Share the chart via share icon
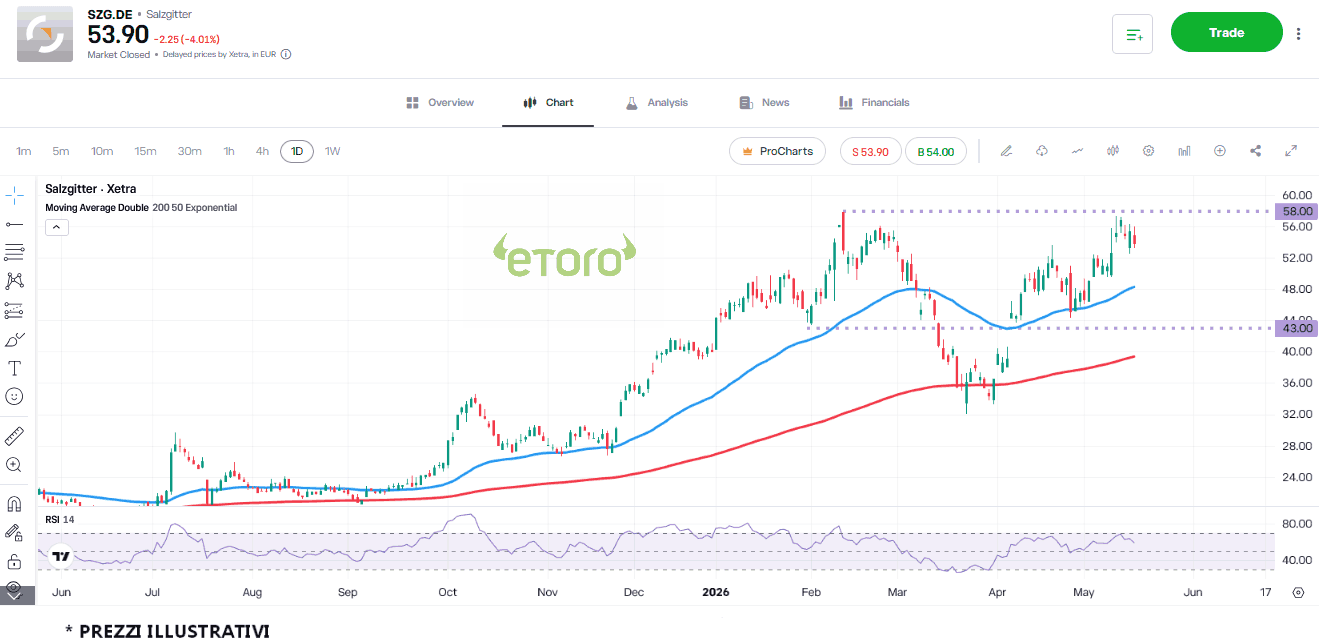This screenshot has height=643, width=1319. (1256, 151)
